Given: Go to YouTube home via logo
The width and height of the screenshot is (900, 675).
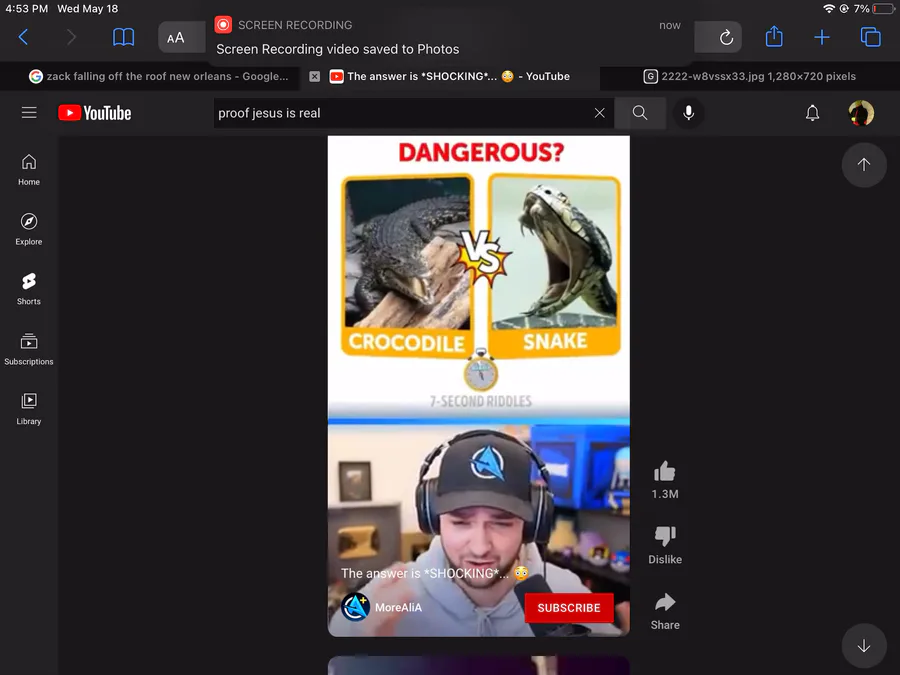Looking at the screenshot, I should [x=95, y=113].
